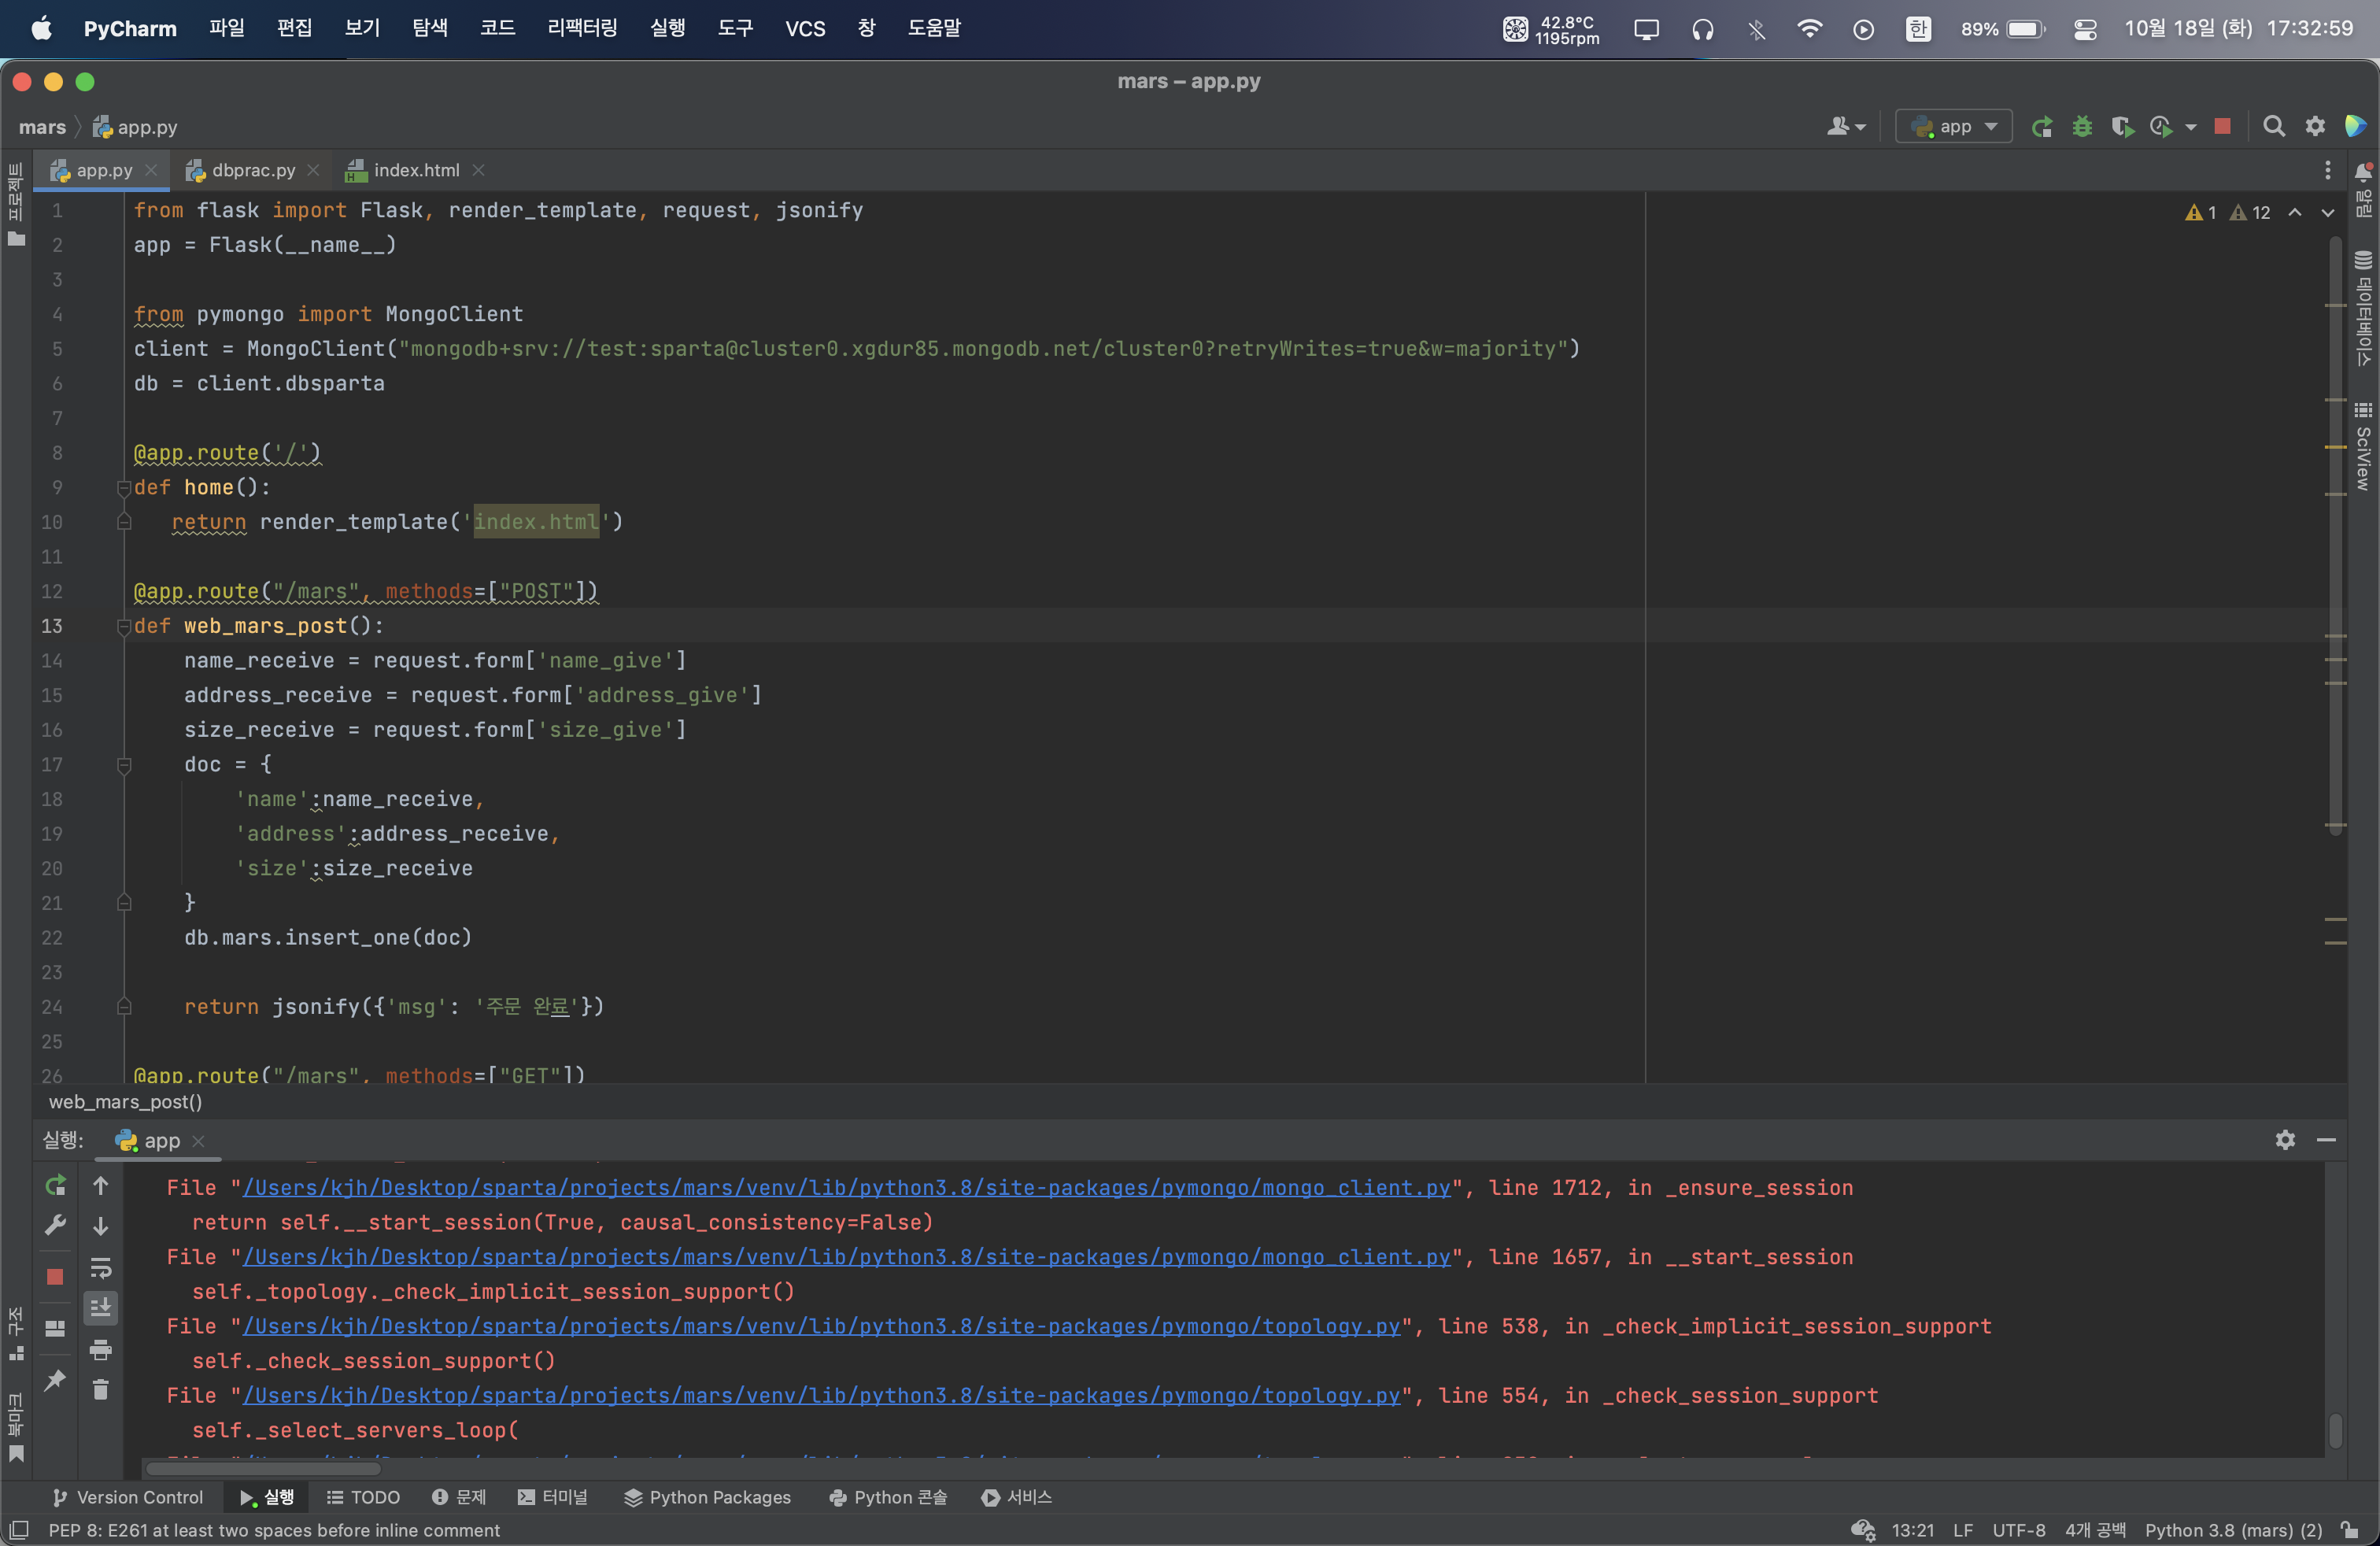The width and height of the screenshot is (2380, 1546).
Task: Toggle the Database tool window stripe button
Action: coord(2363,308)
